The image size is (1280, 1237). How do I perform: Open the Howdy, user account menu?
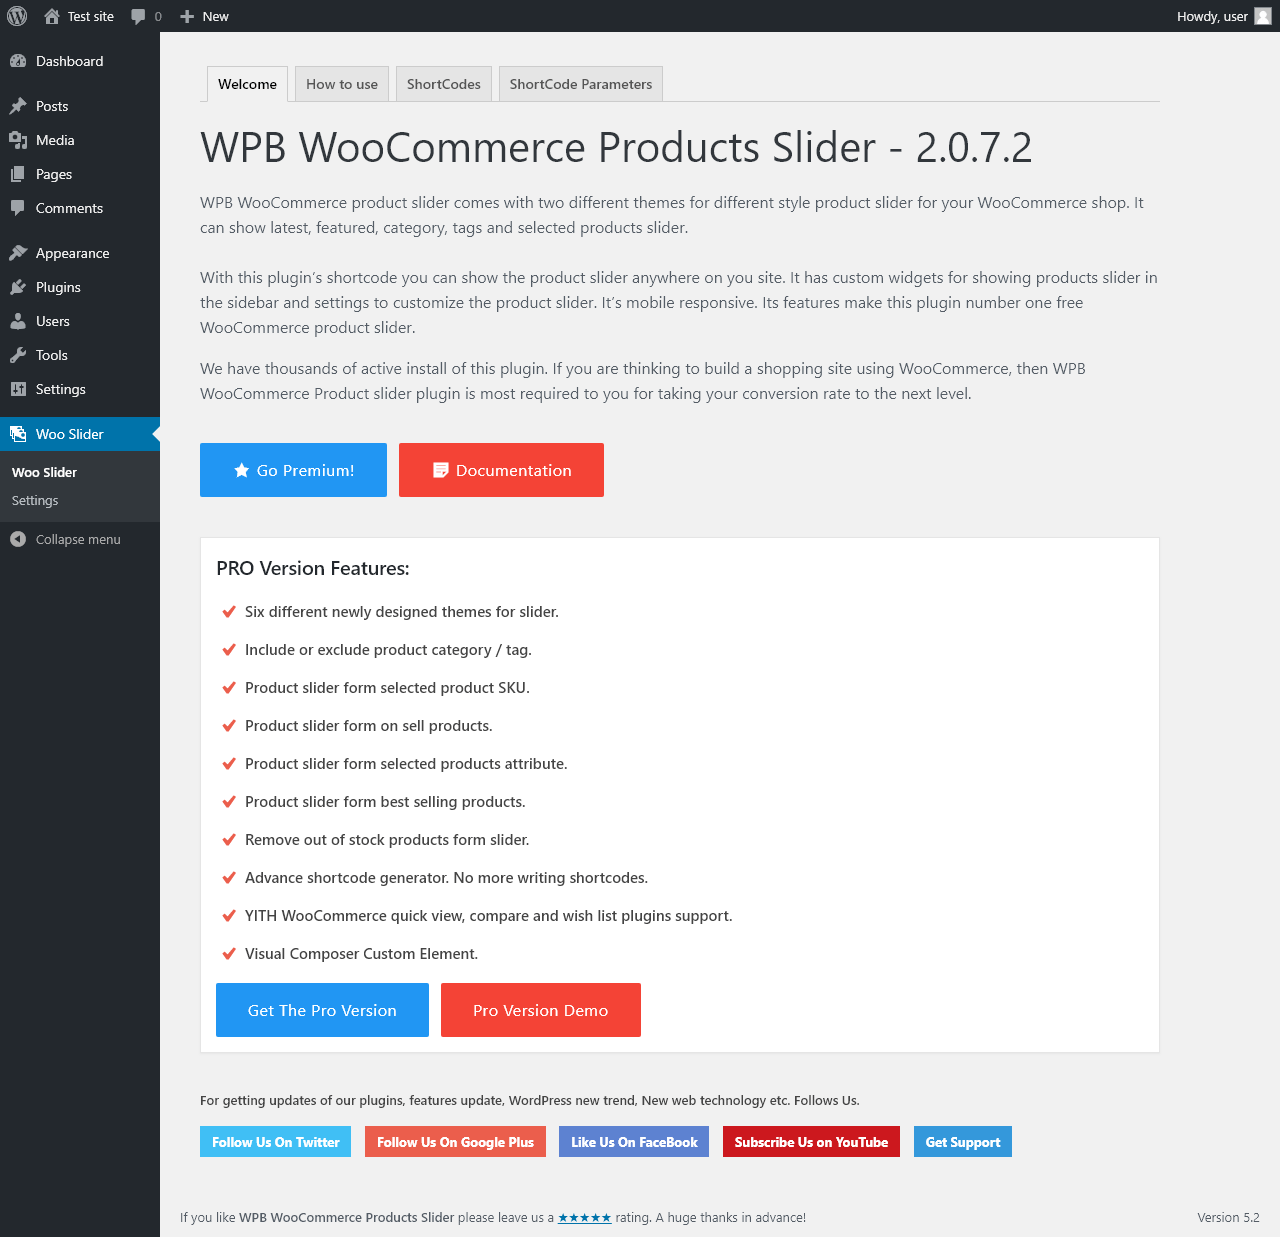pos(1223,16)
